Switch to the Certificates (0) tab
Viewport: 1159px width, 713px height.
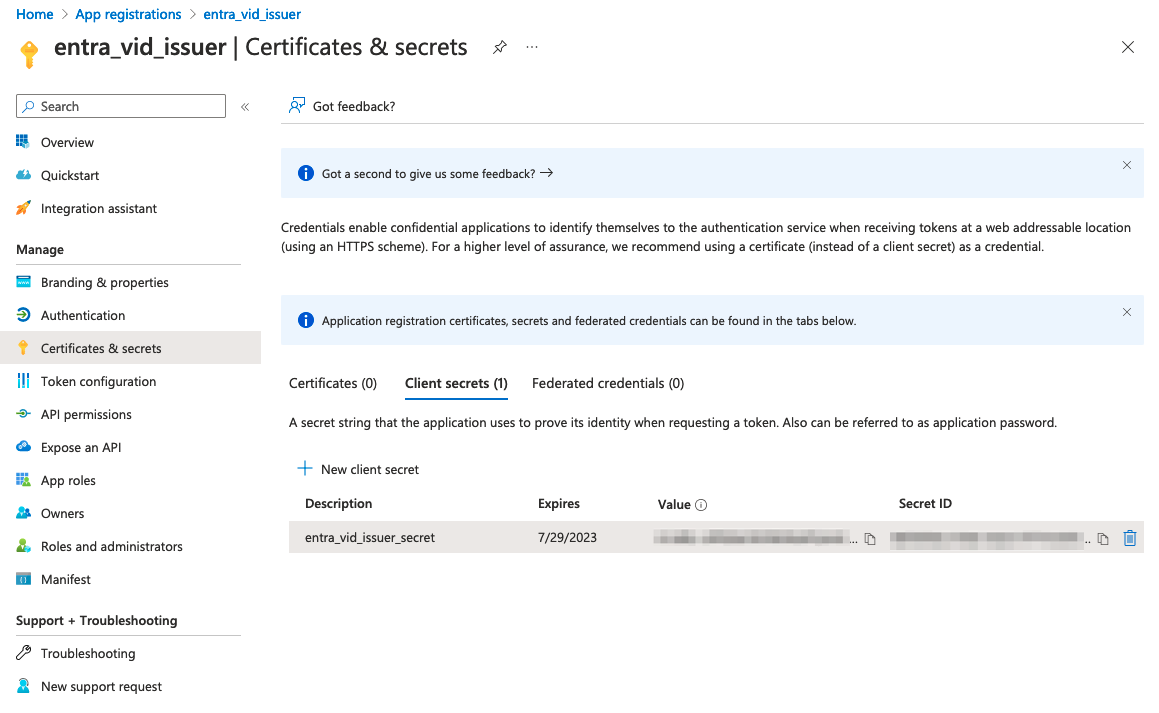pos(332,383)
